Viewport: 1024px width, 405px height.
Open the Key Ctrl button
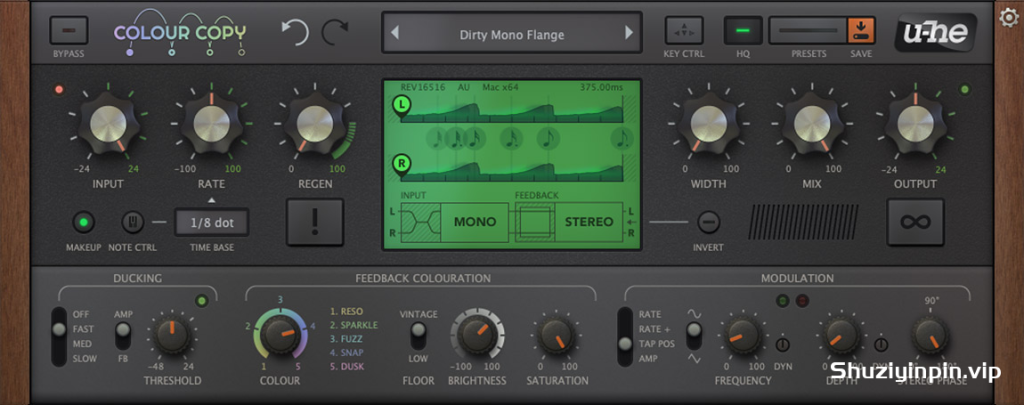pyautogui.click(x=684, y=30)
